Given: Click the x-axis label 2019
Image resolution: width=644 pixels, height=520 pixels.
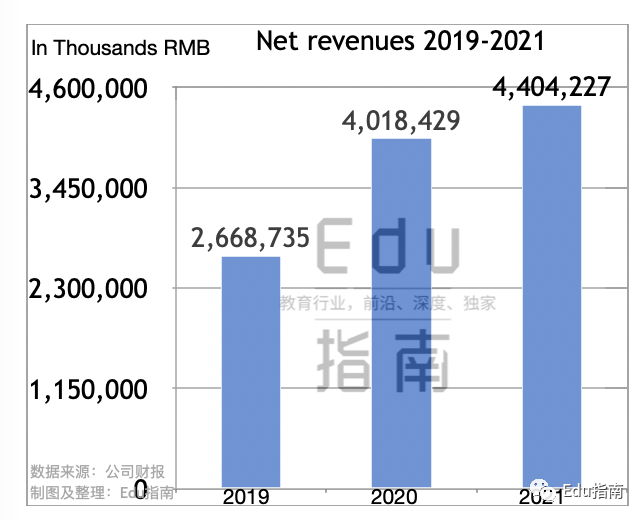Looking at the screenshot, I should [246, 497].
